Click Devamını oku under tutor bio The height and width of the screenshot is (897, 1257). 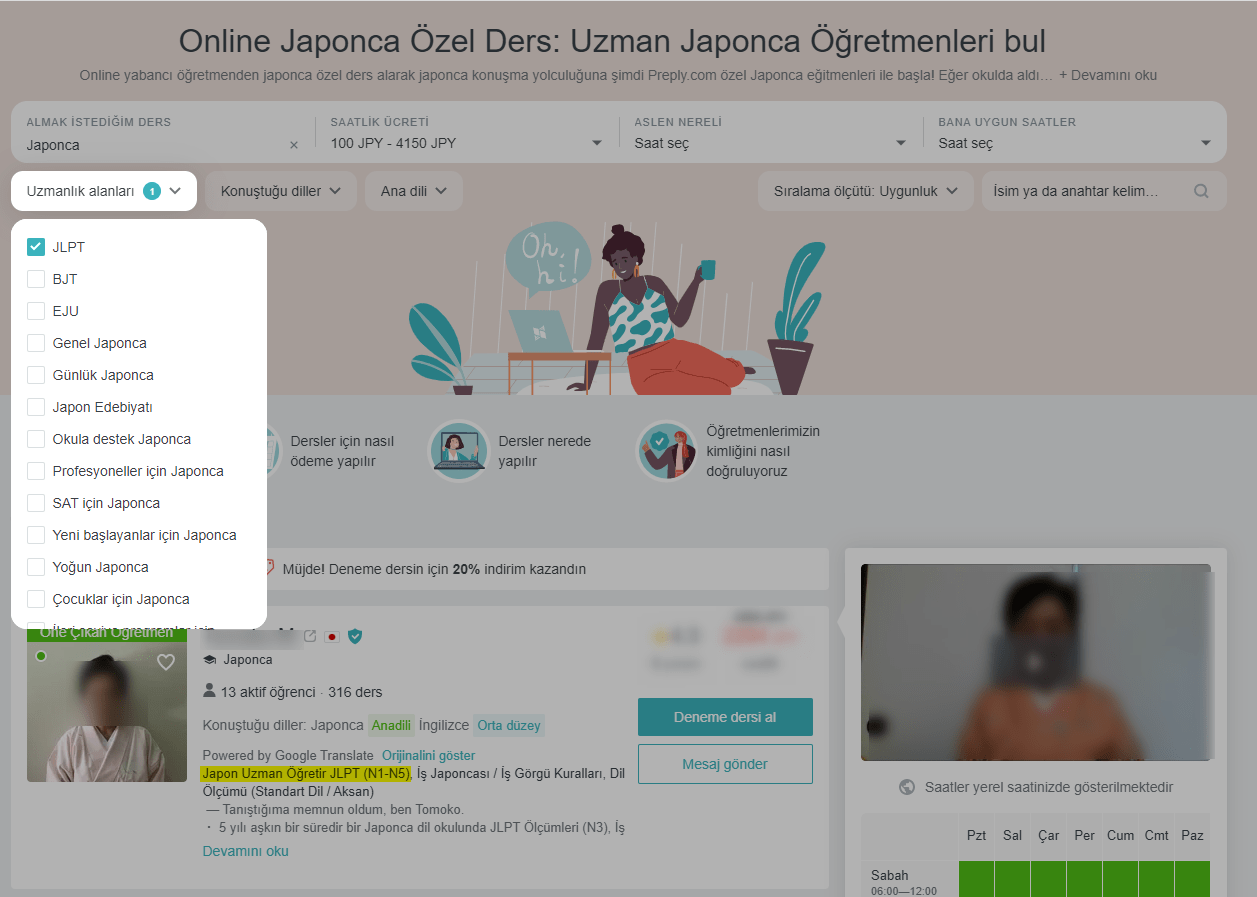[246, 851]
